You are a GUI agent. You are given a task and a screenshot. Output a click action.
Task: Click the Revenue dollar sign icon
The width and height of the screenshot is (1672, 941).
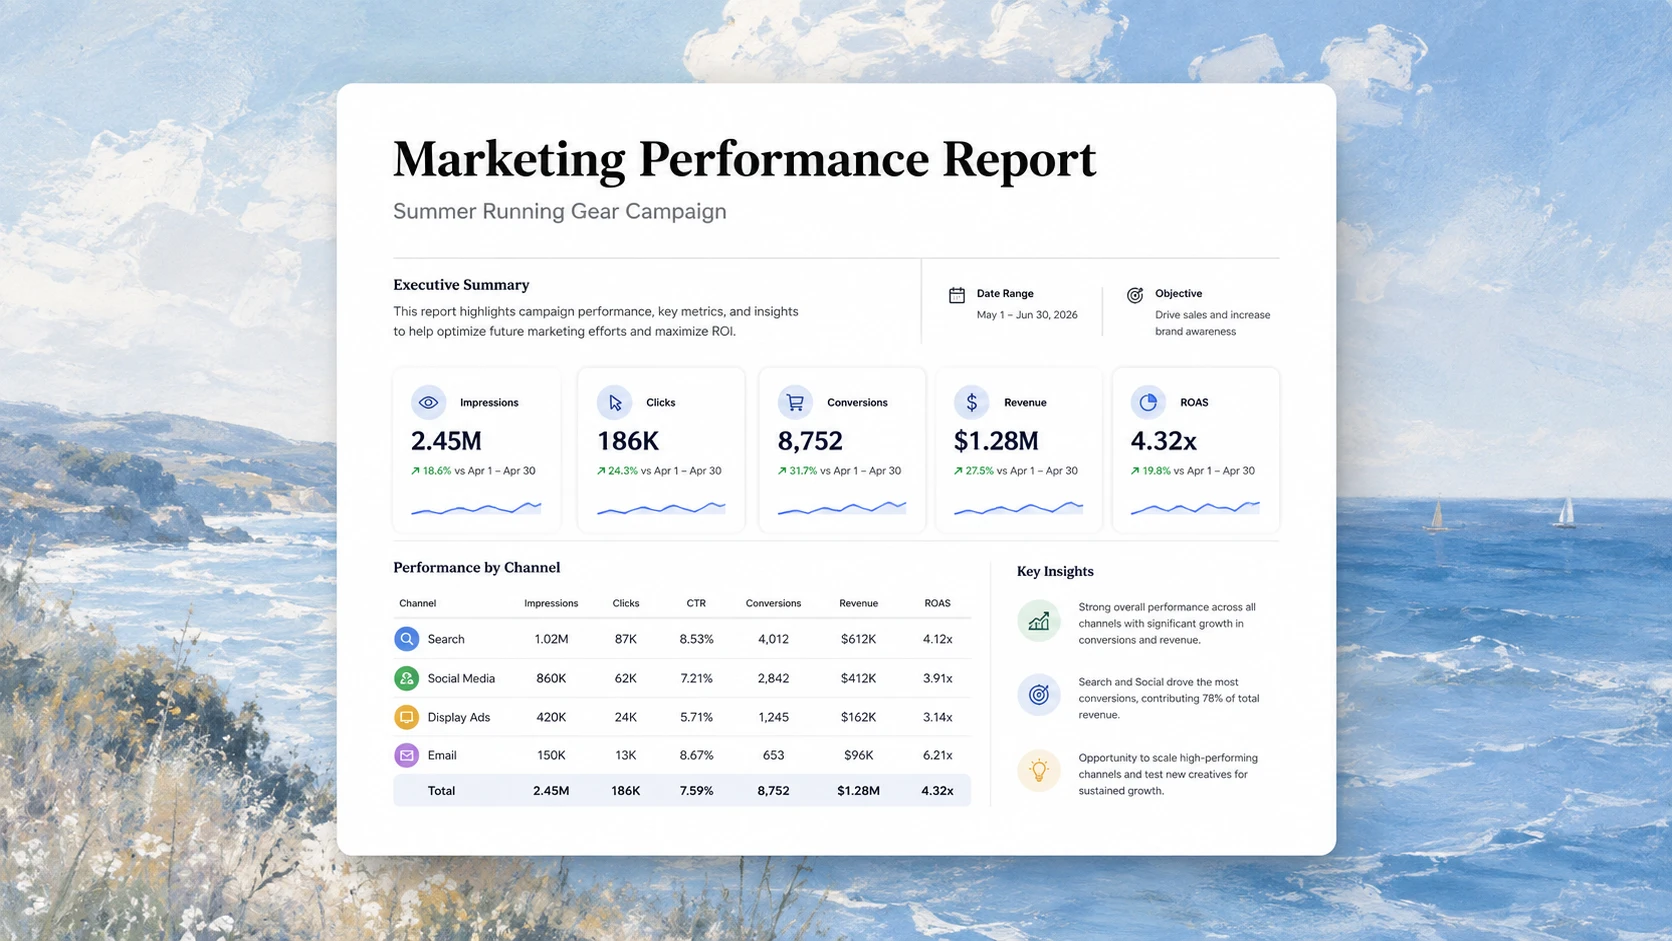(971, 402)
